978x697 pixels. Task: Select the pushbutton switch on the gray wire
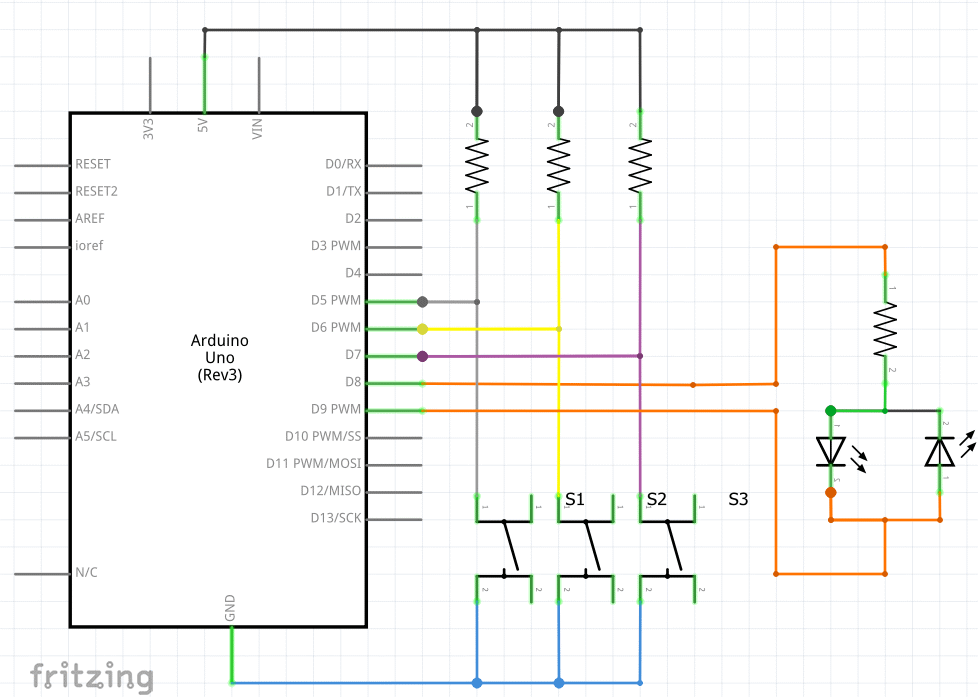click(505, 548)
